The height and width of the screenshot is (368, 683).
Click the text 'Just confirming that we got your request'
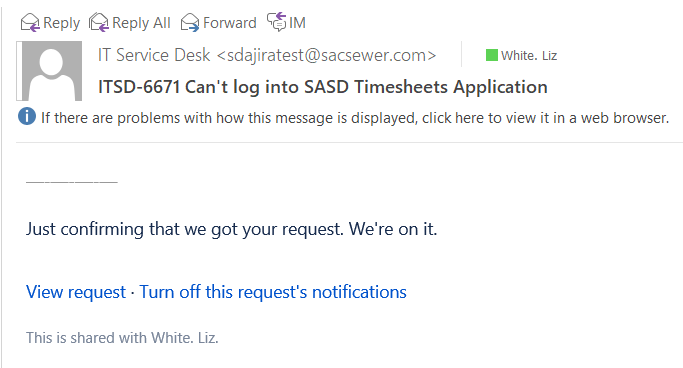tap(184, 229)
